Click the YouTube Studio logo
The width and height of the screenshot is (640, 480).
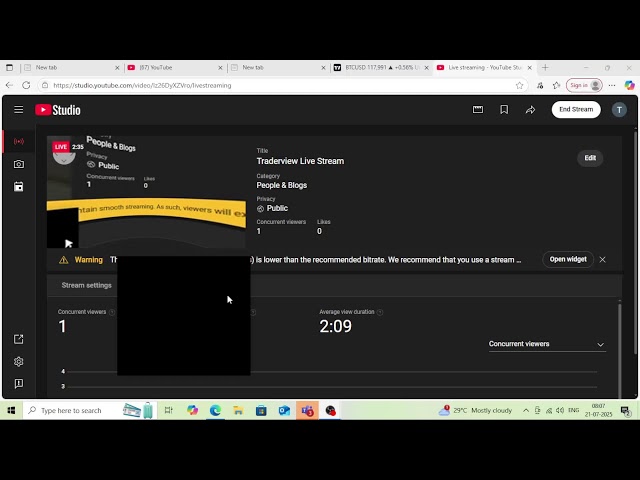coord(58,110)
